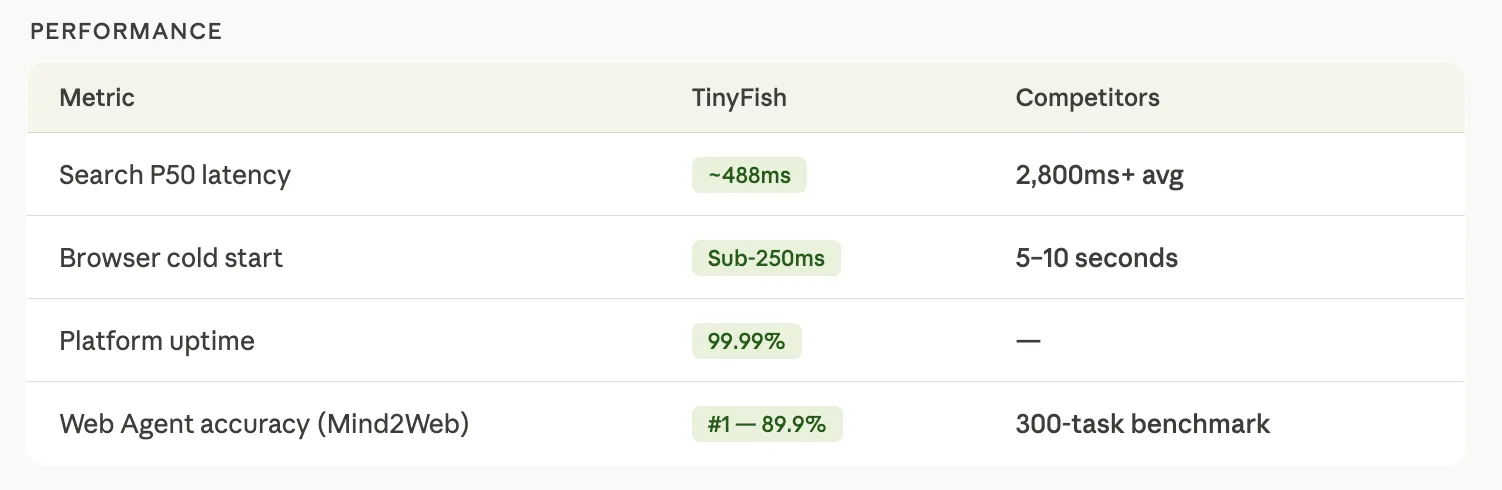The width and height of the screenshot is (1502, 490).
Task: Click the dash in Platform uptime row
Action: [1028, 341]
